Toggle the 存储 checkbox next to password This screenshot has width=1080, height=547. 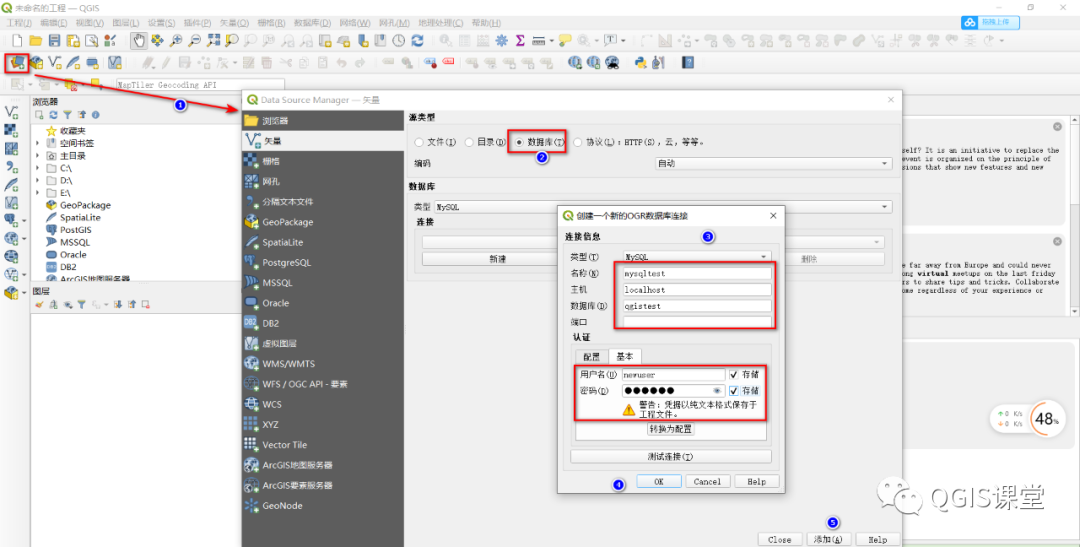tap(734, 391)
